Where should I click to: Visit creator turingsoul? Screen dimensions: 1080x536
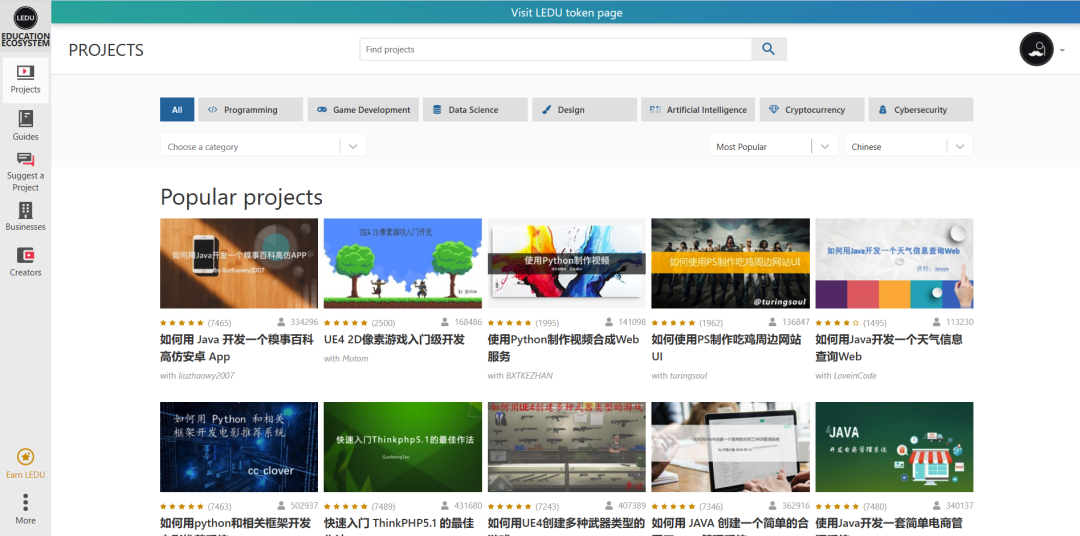[x=689, y=376]
